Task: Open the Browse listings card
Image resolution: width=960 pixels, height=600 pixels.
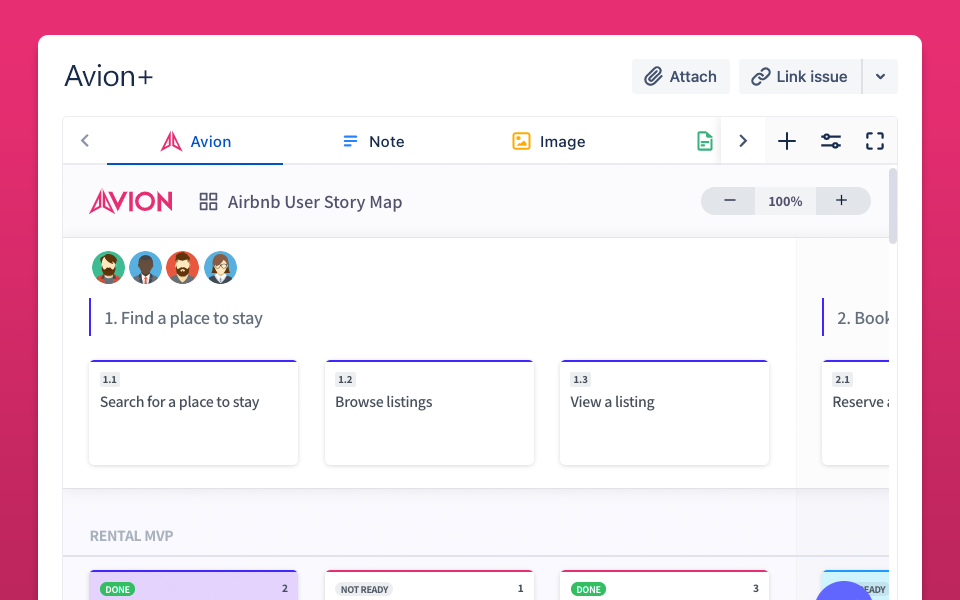Action: (429, 413)
